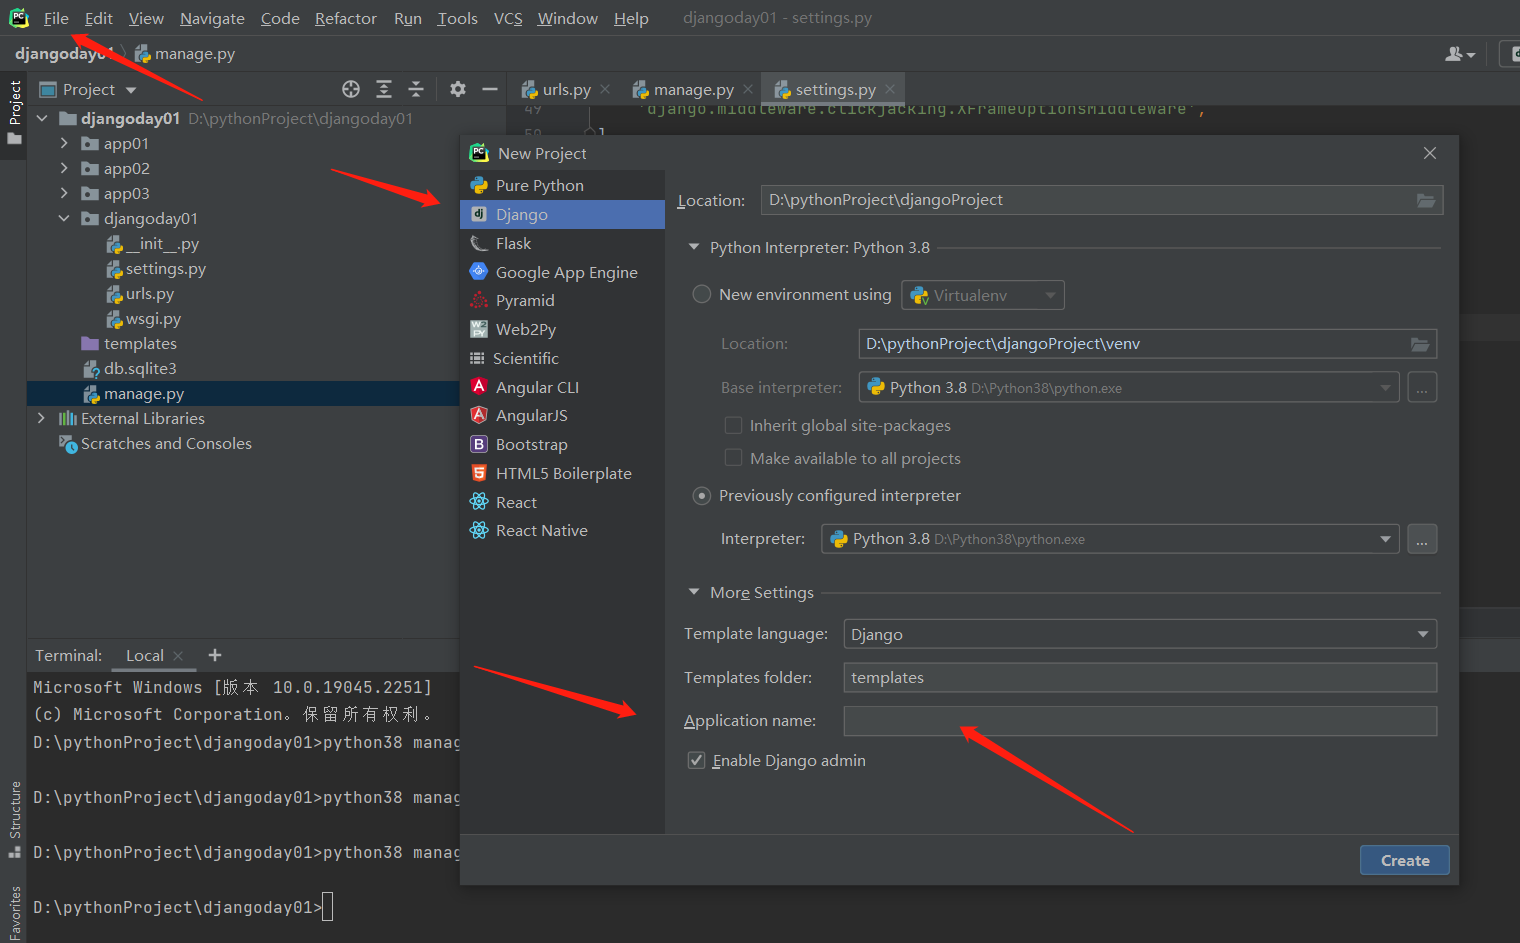Image resolution: width=1520 pixels, height=943 pixels.
Task: Open the VCS menu
Action: point(508,18)
